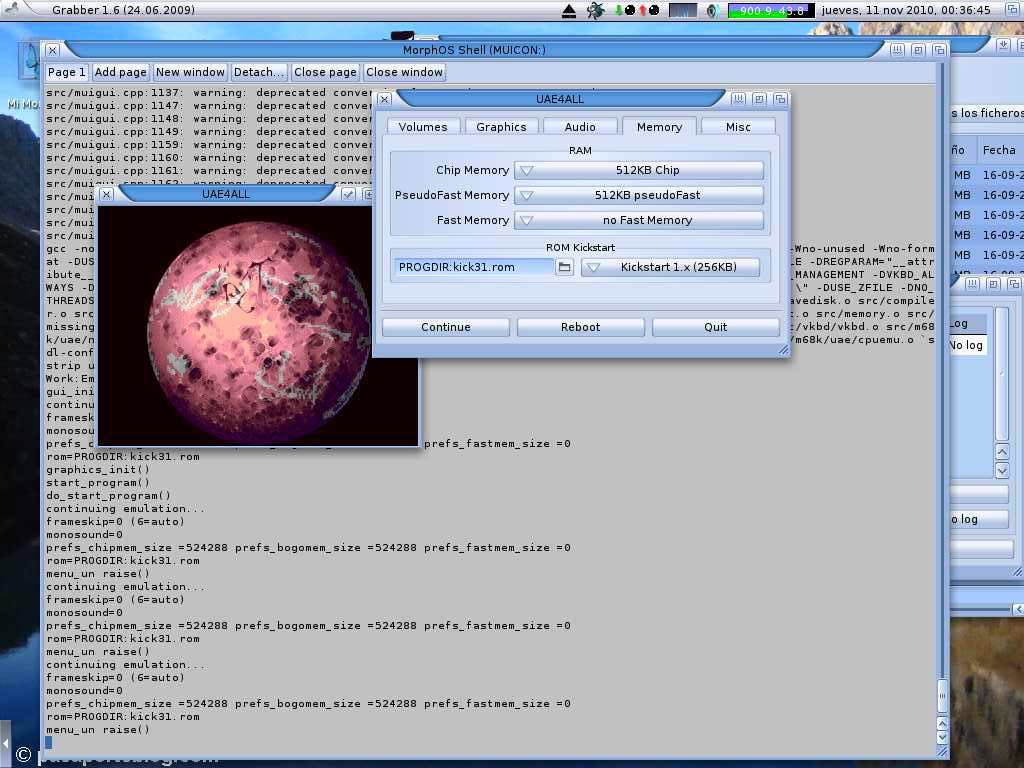
Task: Switch to the Graphics tab
Action: [x=501, y=127]
